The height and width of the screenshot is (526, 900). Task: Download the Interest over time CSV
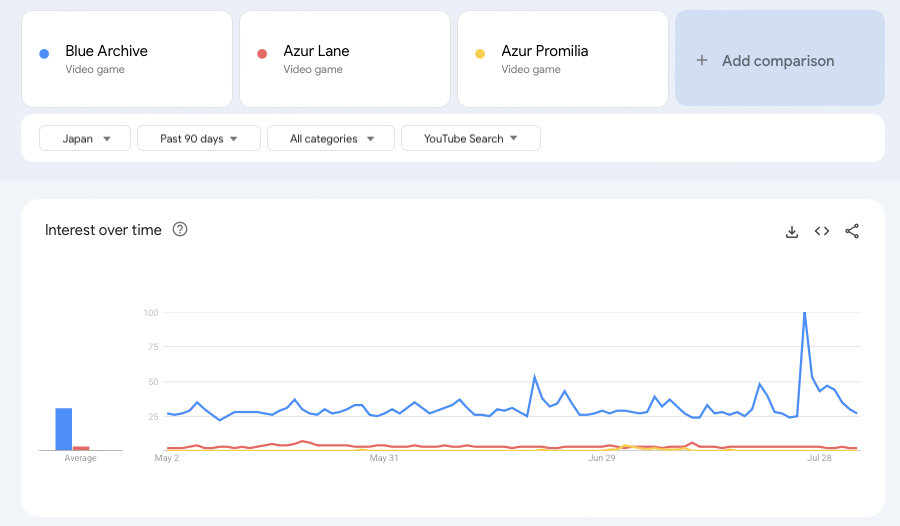(x=792, y=231)
